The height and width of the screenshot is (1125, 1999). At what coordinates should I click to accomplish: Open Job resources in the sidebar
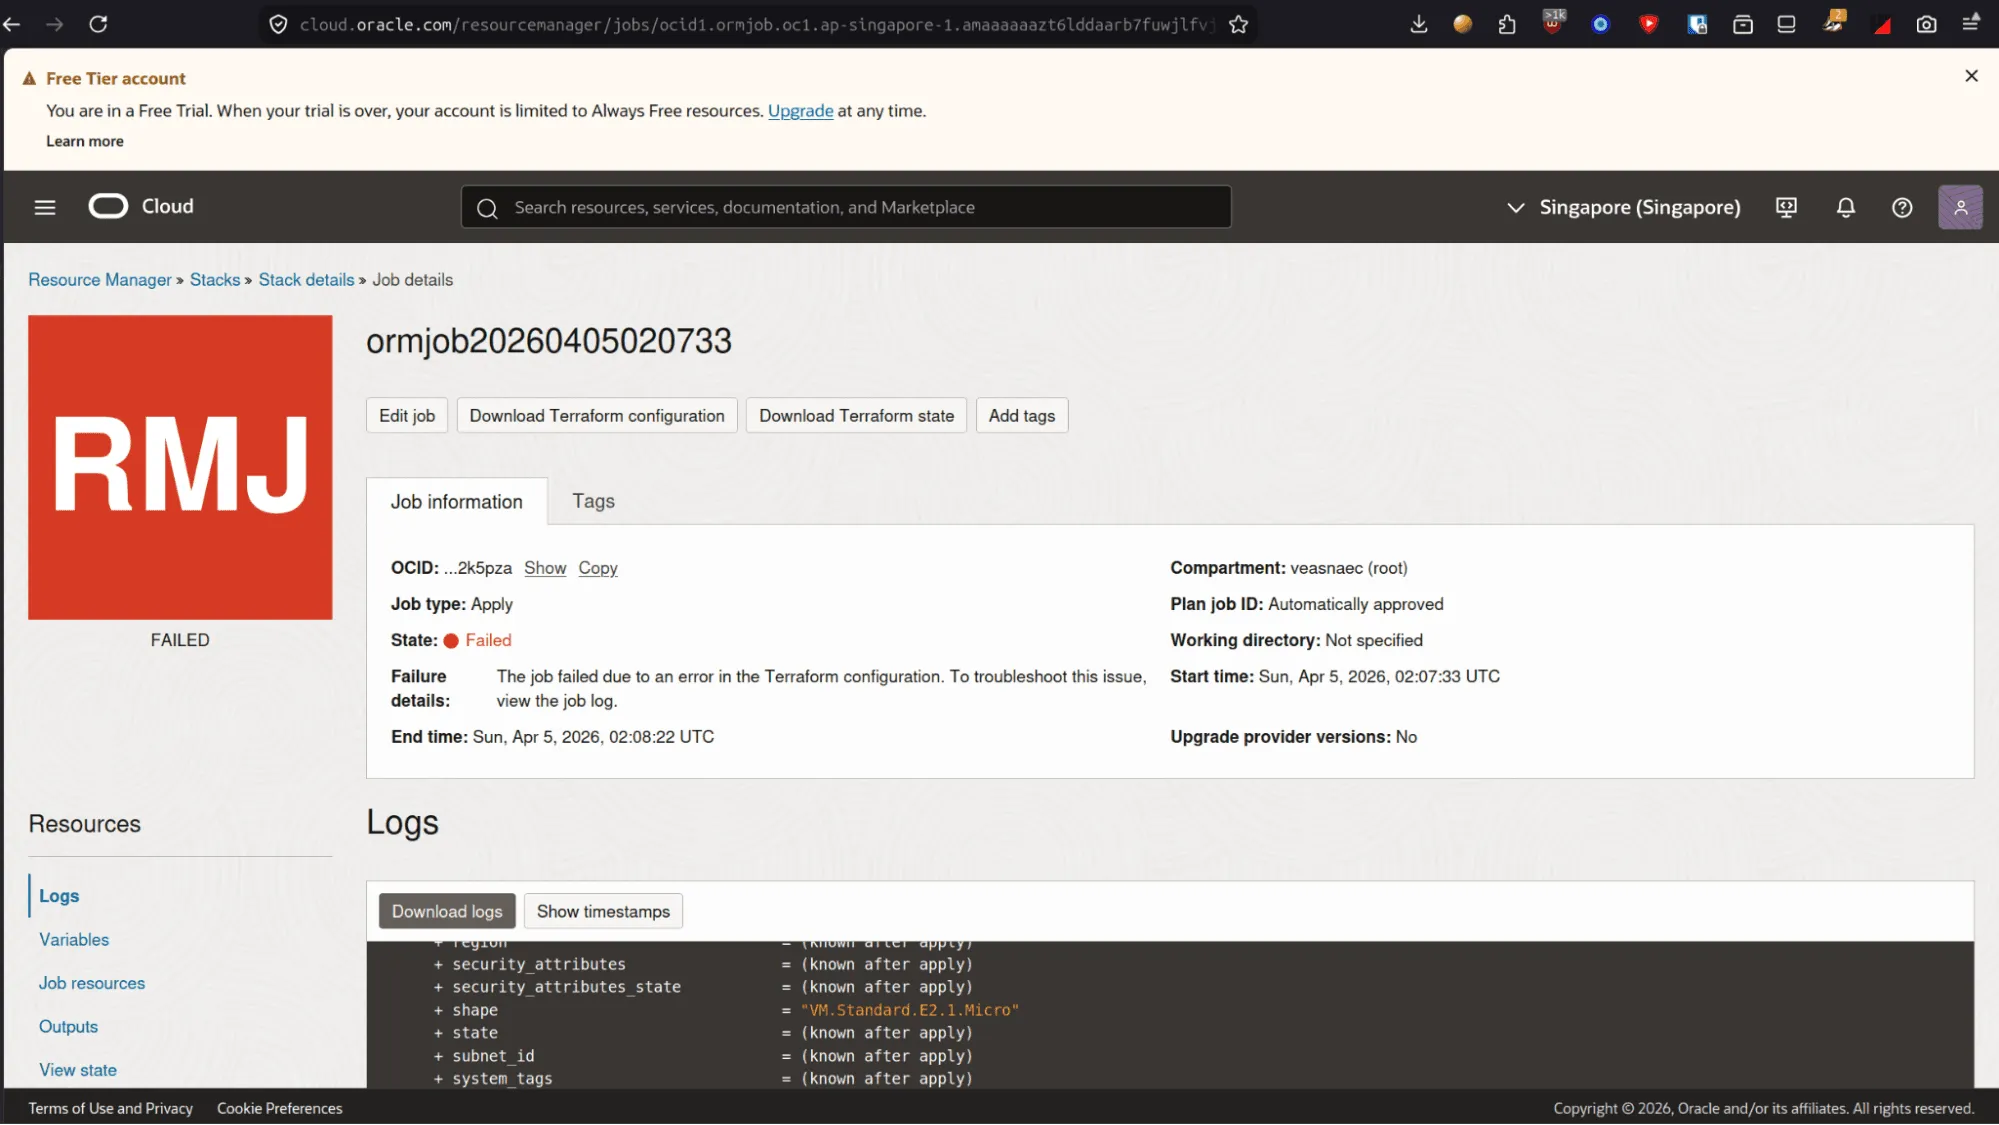click(92, 983)
